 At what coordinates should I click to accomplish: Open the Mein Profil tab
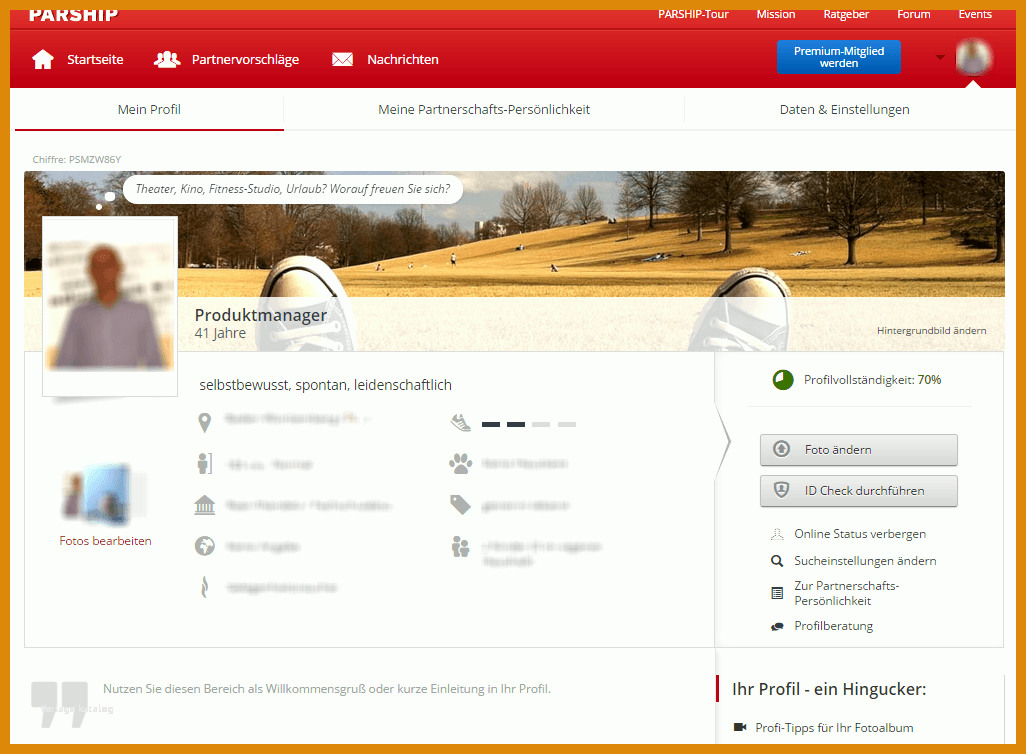click(149, 109)
